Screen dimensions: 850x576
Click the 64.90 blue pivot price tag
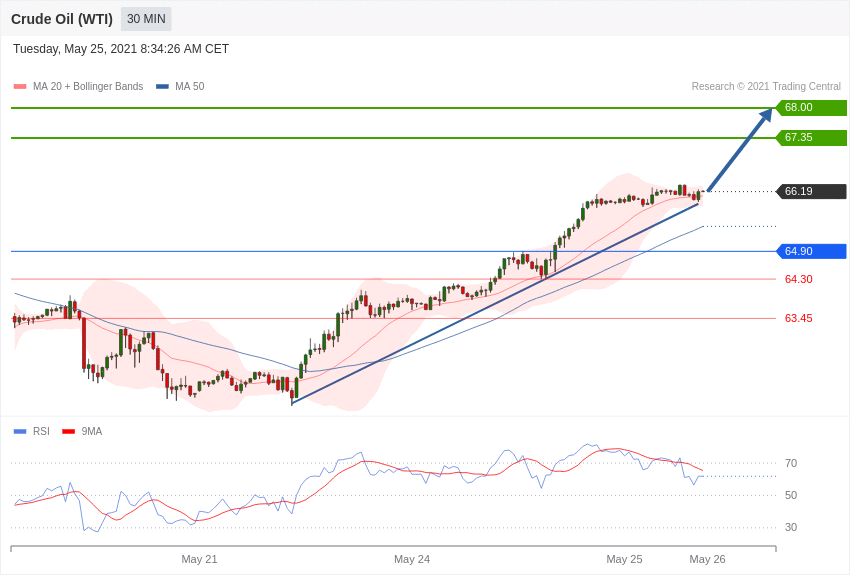[x=811, y=252]
